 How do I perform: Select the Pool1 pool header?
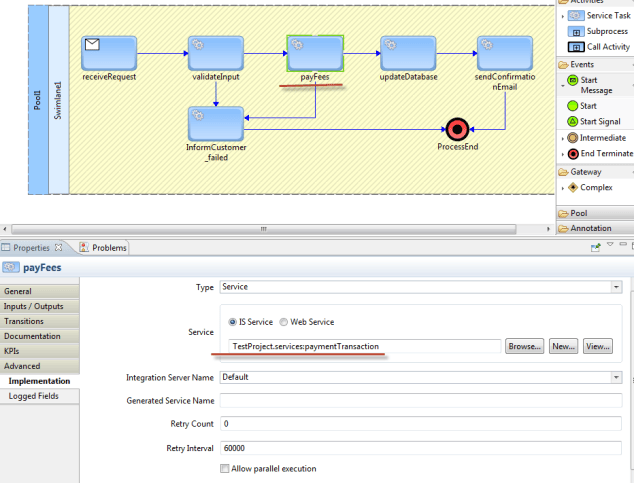tap(38, 100)
